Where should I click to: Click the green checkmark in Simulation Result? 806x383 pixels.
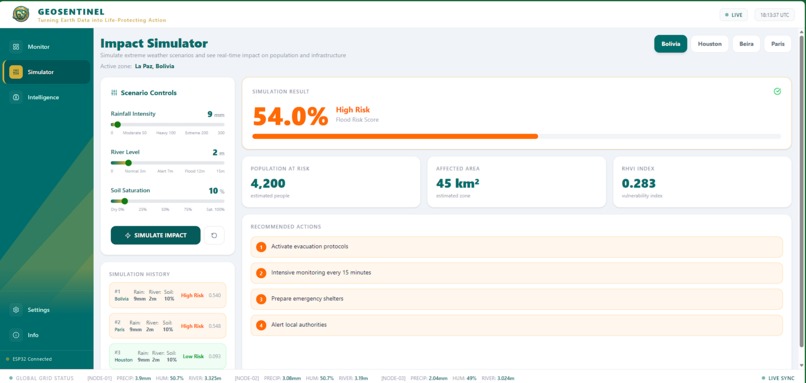(777, 92)
